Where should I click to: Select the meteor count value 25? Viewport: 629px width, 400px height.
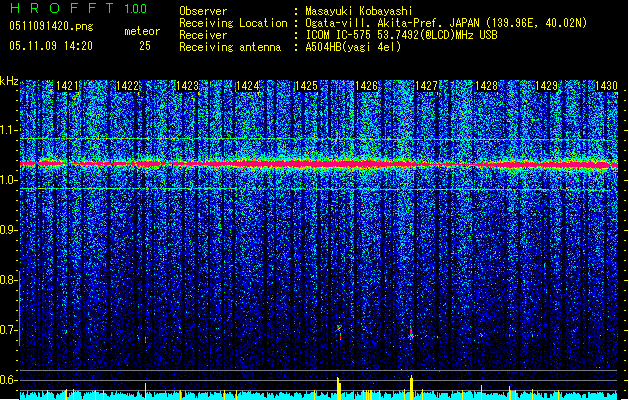[x=145, y=46]
